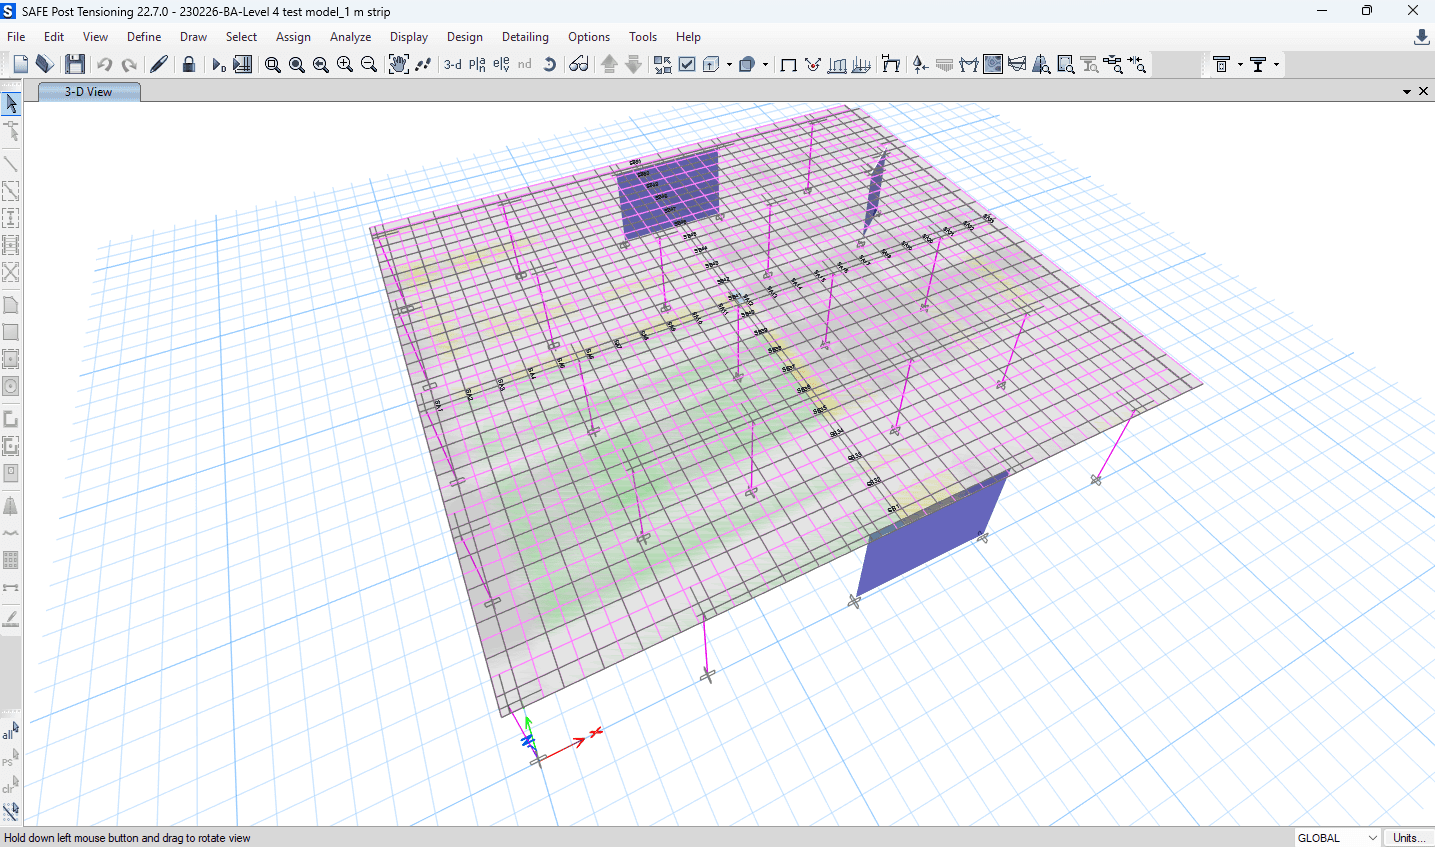Open the Define menu
This screenshot has height=847, width=1435.
[x=144, y=37]
